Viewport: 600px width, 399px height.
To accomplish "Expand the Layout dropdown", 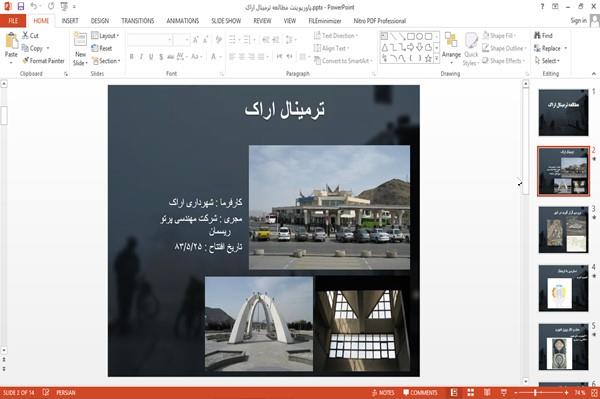I will [x=105, y=36].
